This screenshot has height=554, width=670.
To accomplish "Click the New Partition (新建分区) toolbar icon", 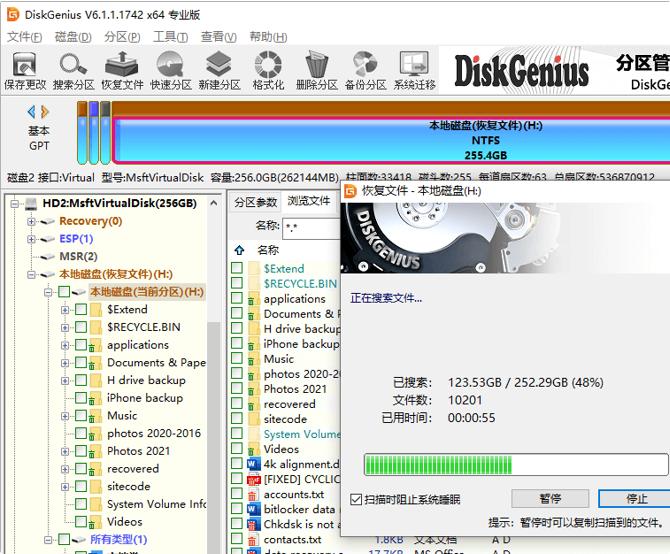I will [x=219, y=70].
